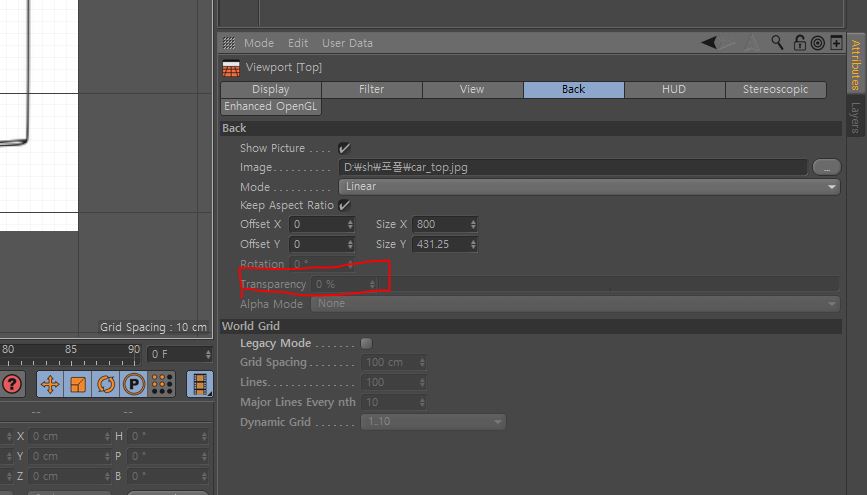Enable the Position move key icon

(49, 384)
